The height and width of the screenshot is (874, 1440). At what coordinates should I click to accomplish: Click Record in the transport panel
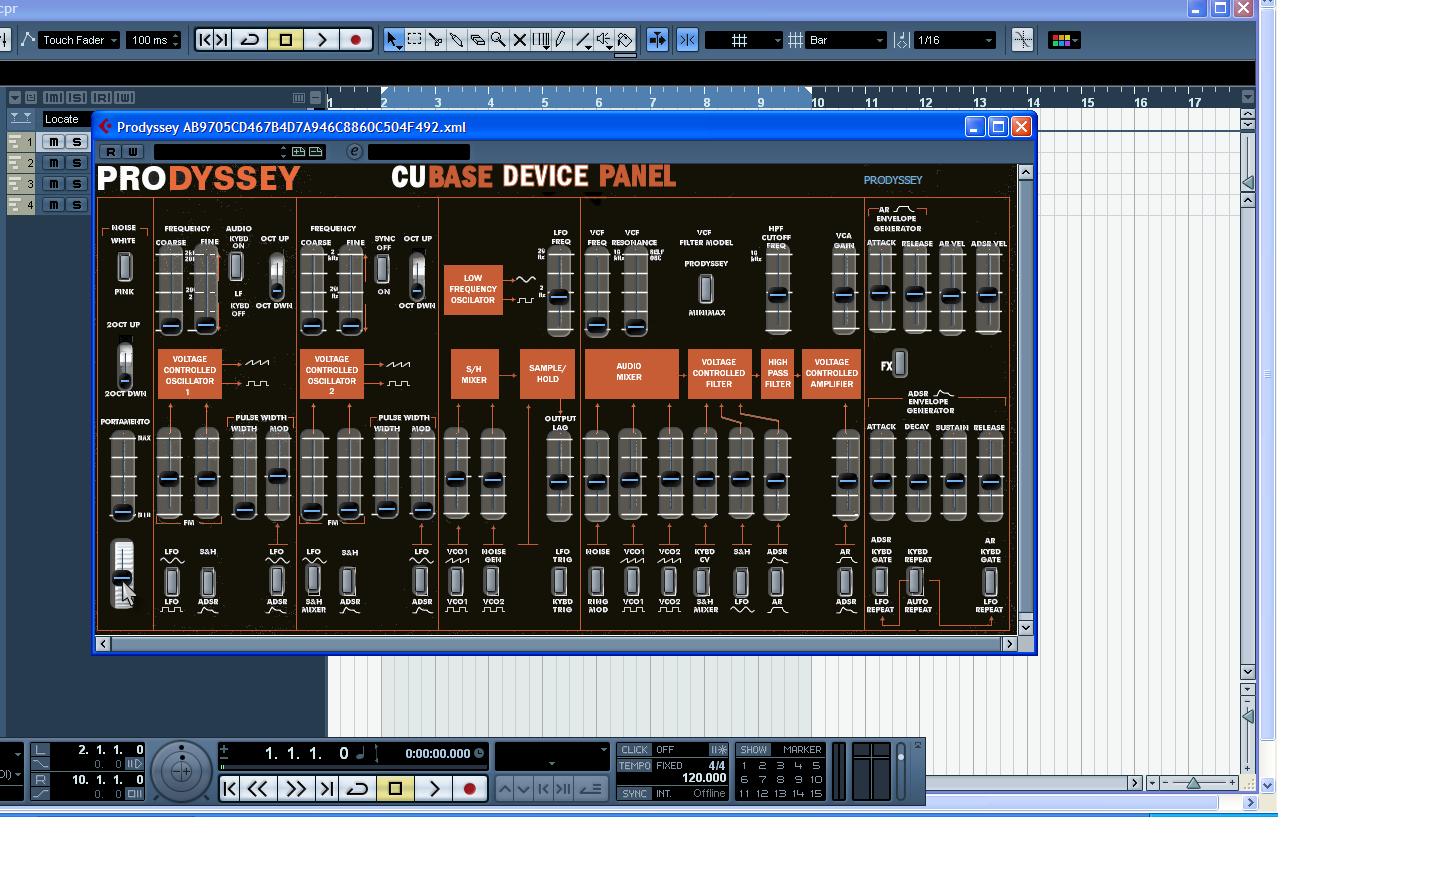(x=469, y=789)
